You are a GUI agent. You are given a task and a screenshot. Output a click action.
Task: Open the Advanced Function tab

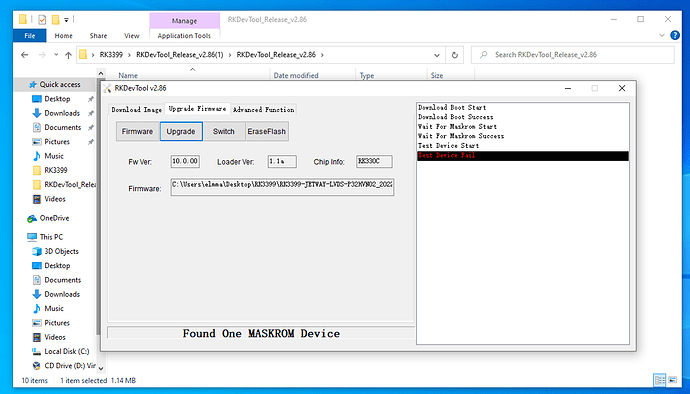click(264, 109)
